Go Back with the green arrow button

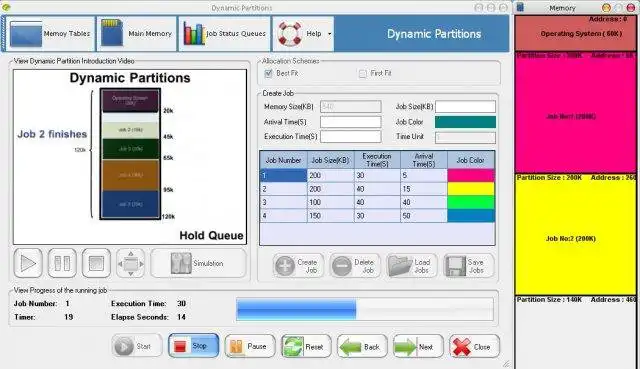362,346
